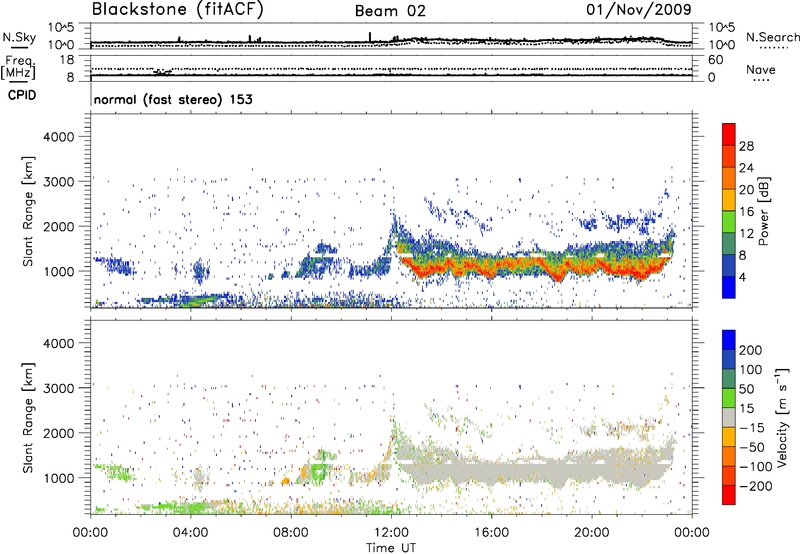Image resolution: width=800 pixels, height=554 pixels.
Task: Click the 'N.Sky' legend label
Action: coord(19,37)
